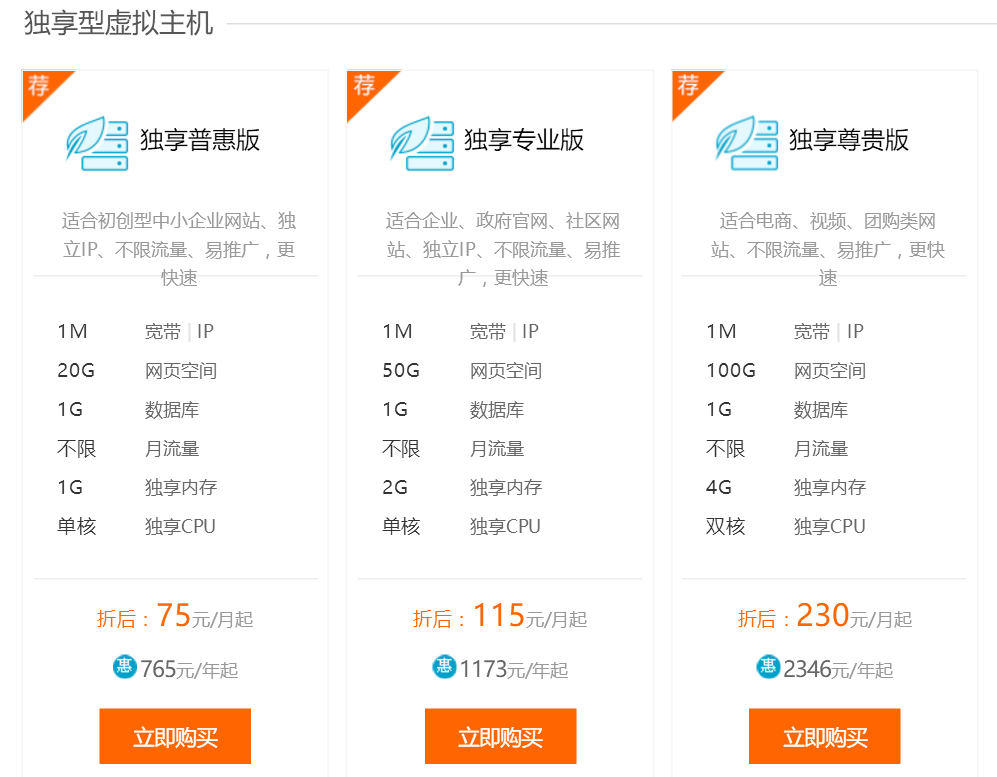The height and width of the screenshot is (777, 997).
Task: Click the 适合电商、视频、团购类网站 description text
Action: point(828,249)
